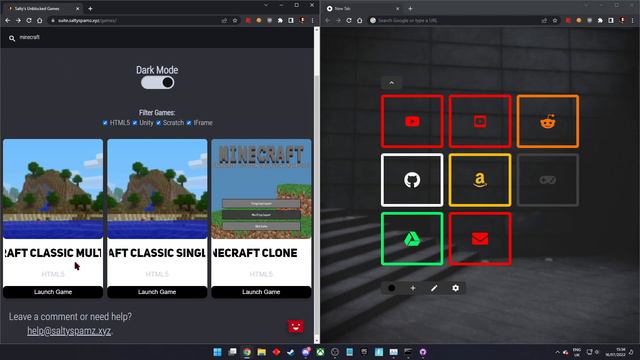
Task: Launch Minecraft Classic Singleplayer game
Action: 157,292
